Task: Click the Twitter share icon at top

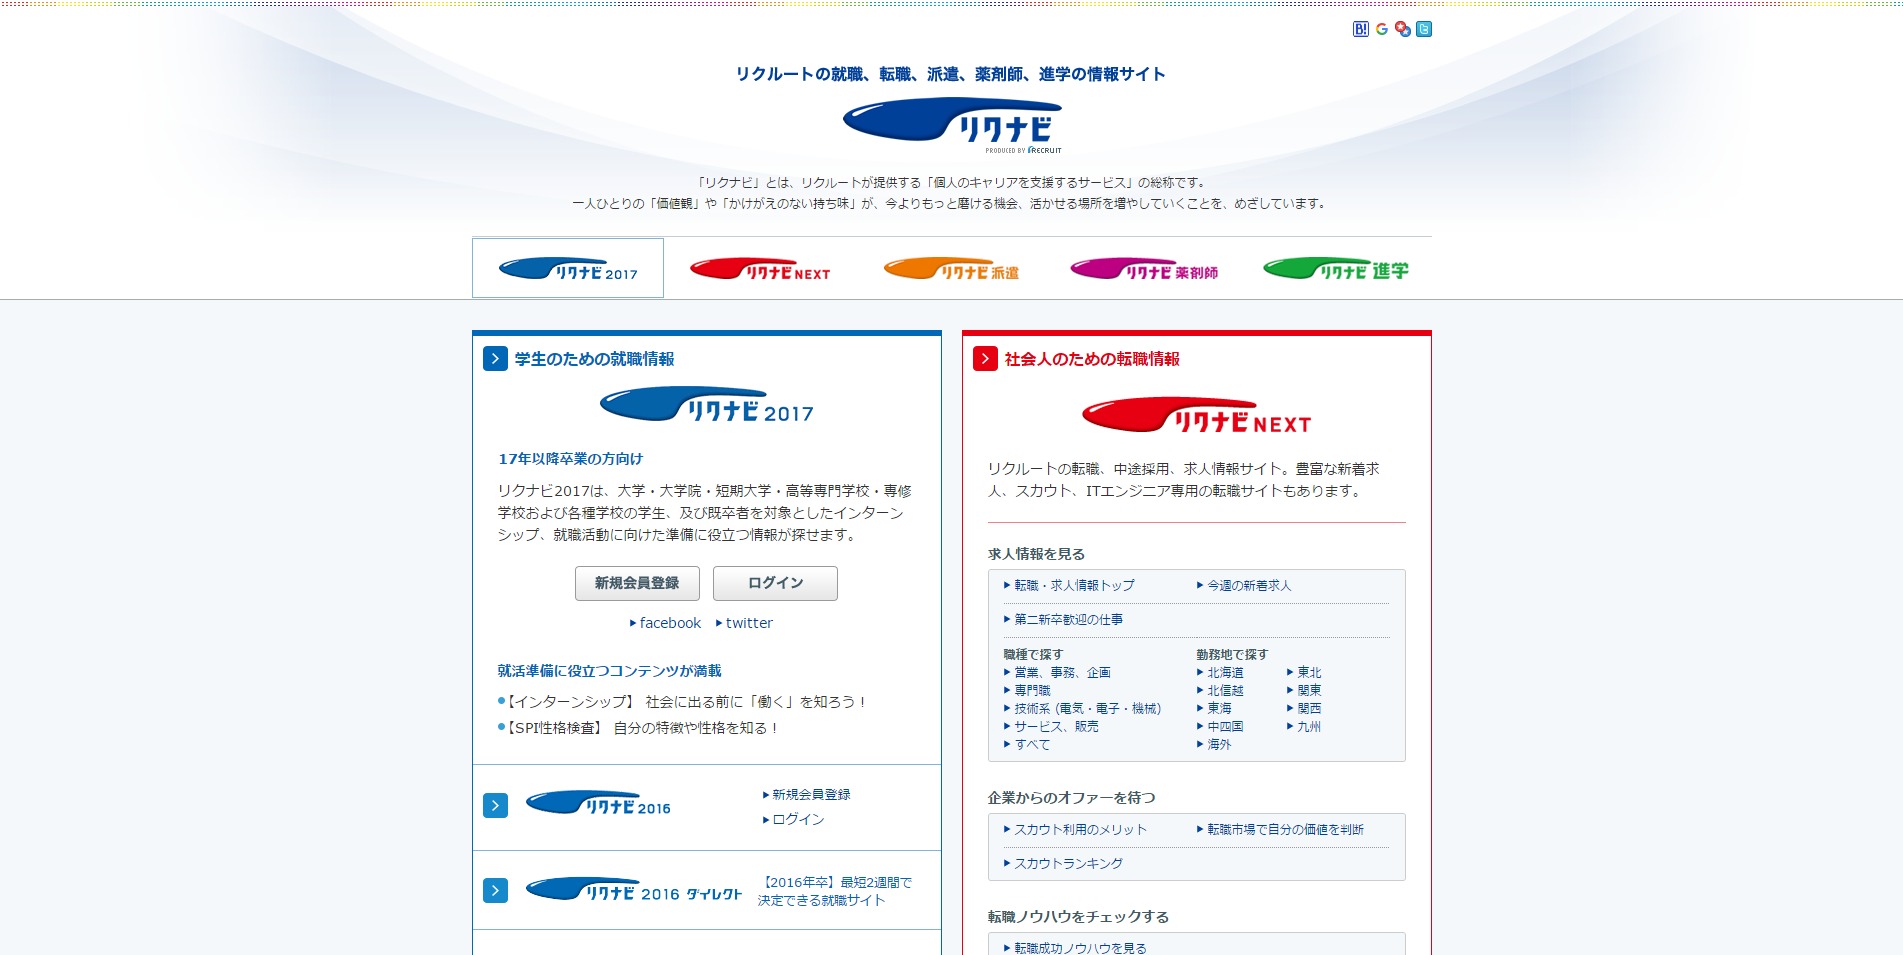Action: 1424,29
